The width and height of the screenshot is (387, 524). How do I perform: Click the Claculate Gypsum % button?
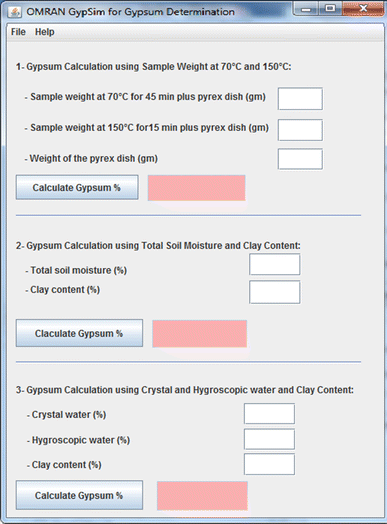(x=79, y=333)
